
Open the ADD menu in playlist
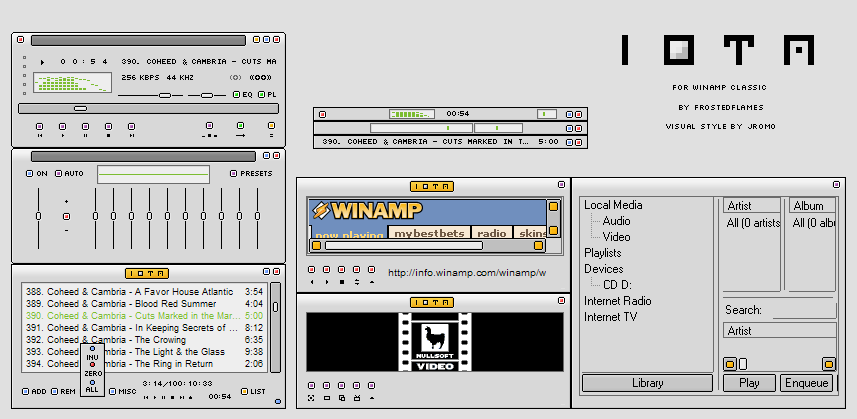(x=34, y=392)
